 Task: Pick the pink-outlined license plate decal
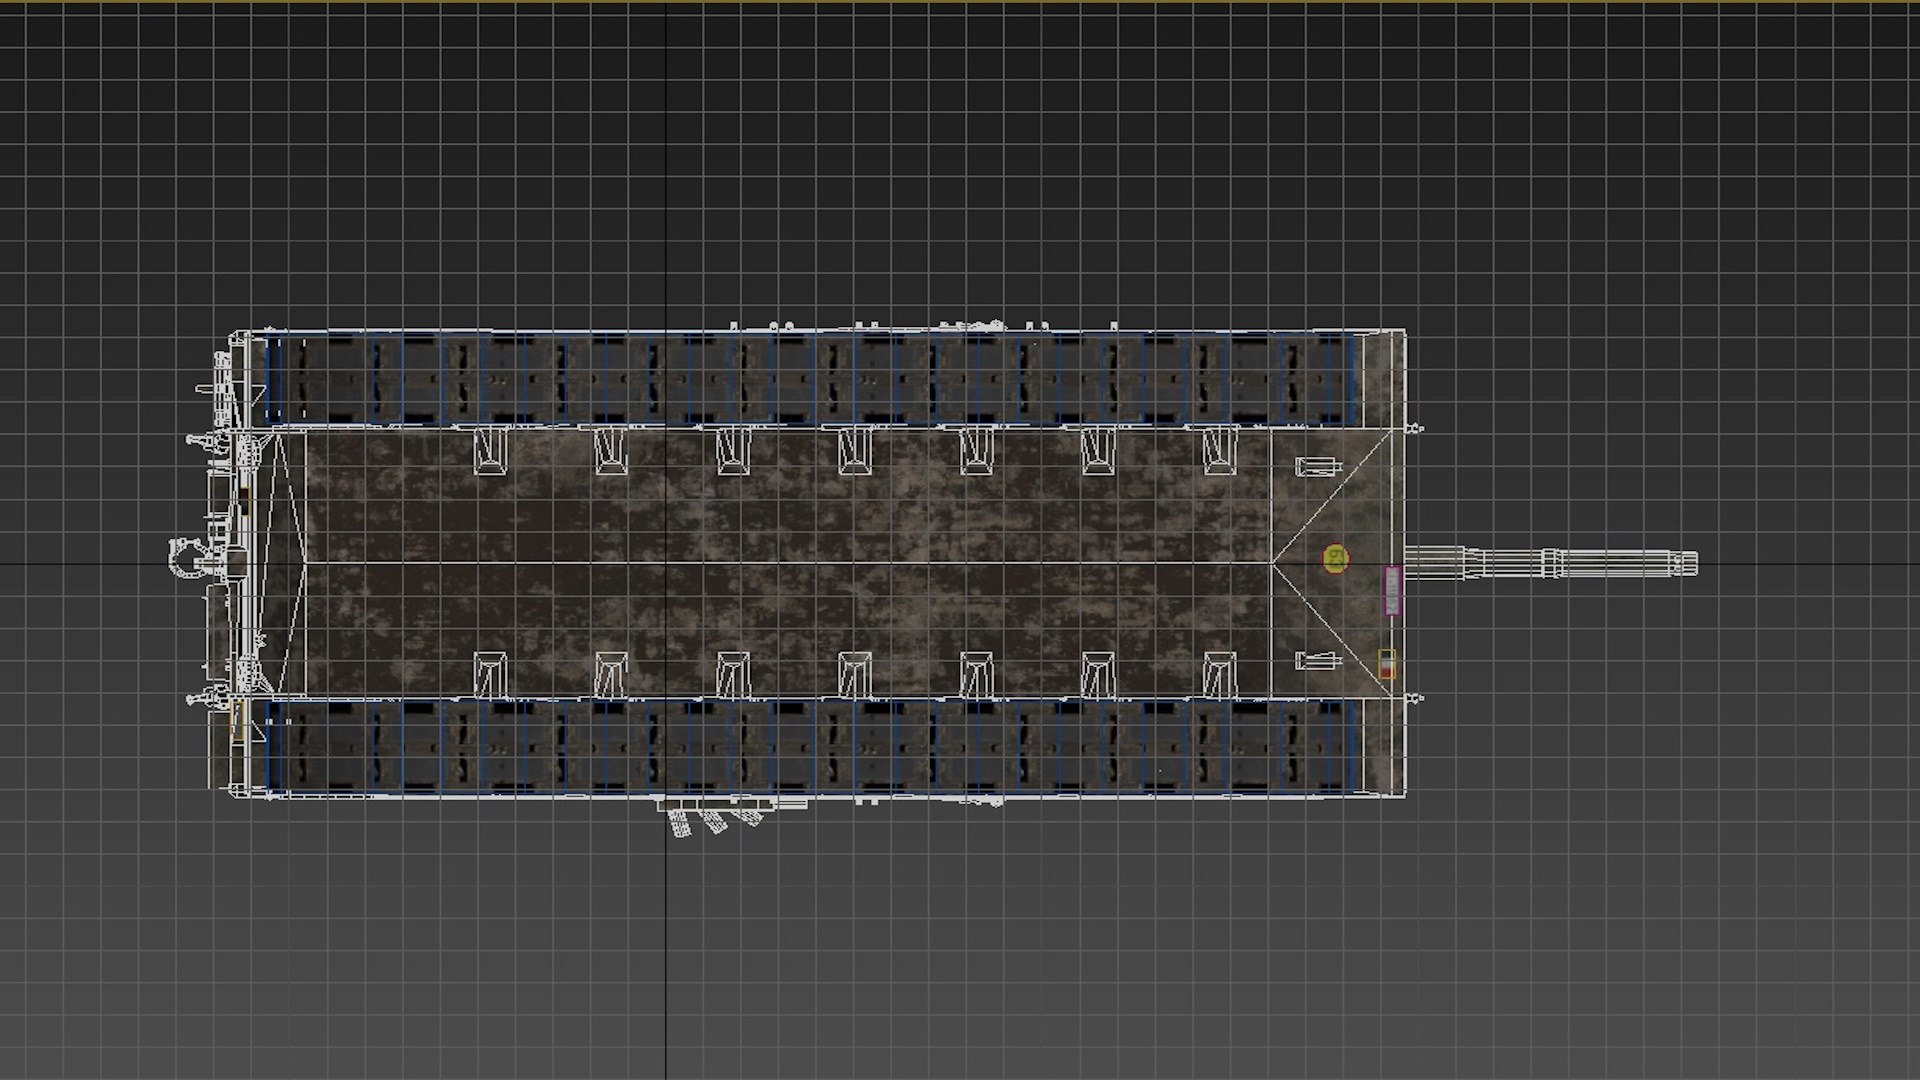pos(1392,590)
